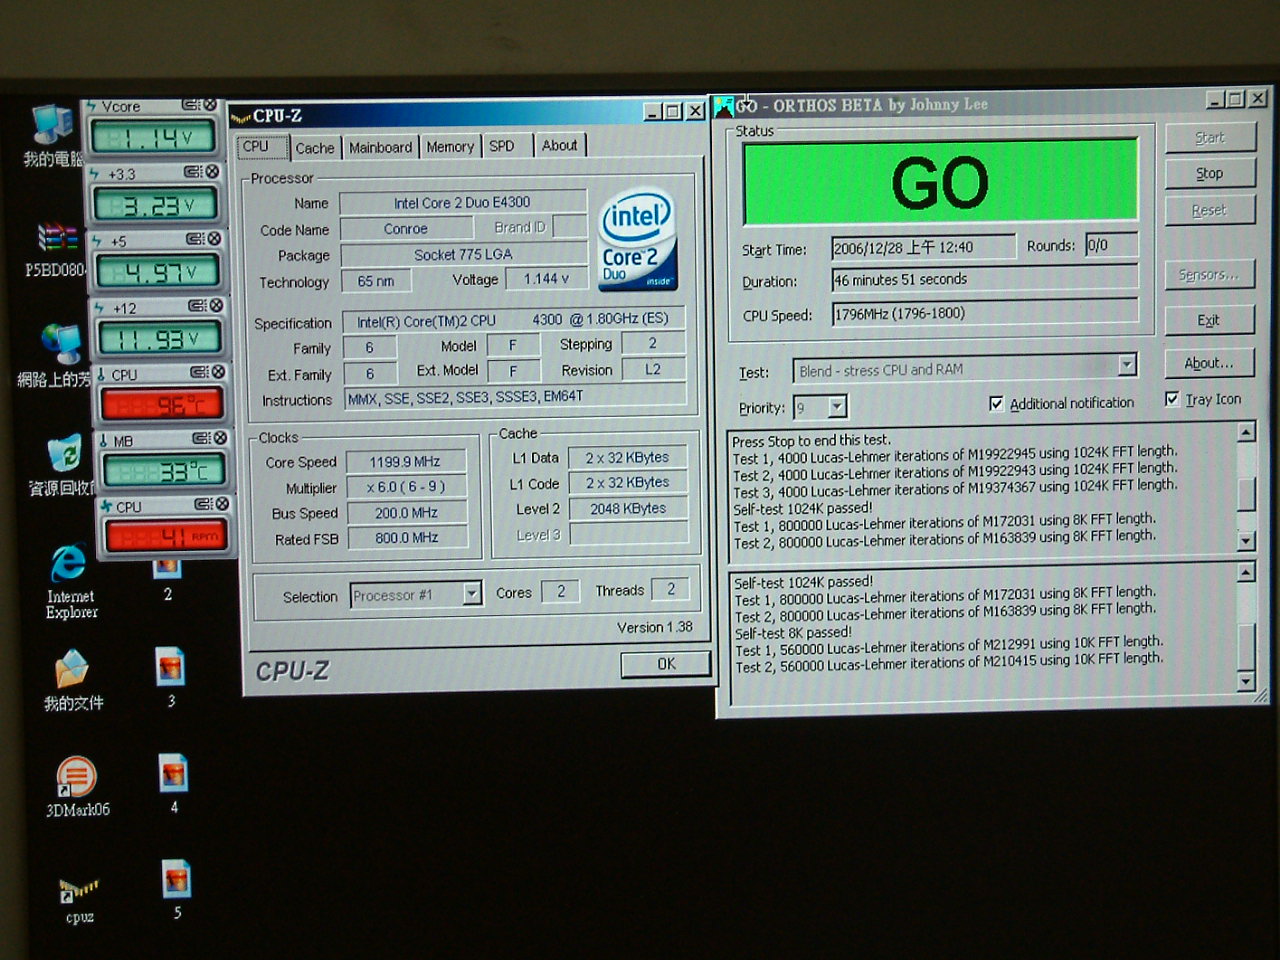Close the MB temperature widget
This screenshot has width=1280, height=960.
pyautogui.click(x=220, y=438)
